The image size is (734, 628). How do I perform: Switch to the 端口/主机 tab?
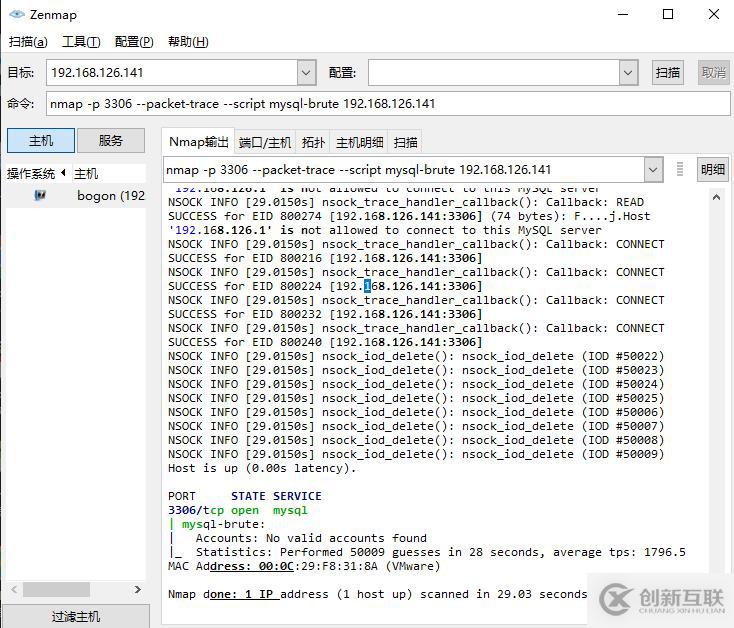(265, 142)
